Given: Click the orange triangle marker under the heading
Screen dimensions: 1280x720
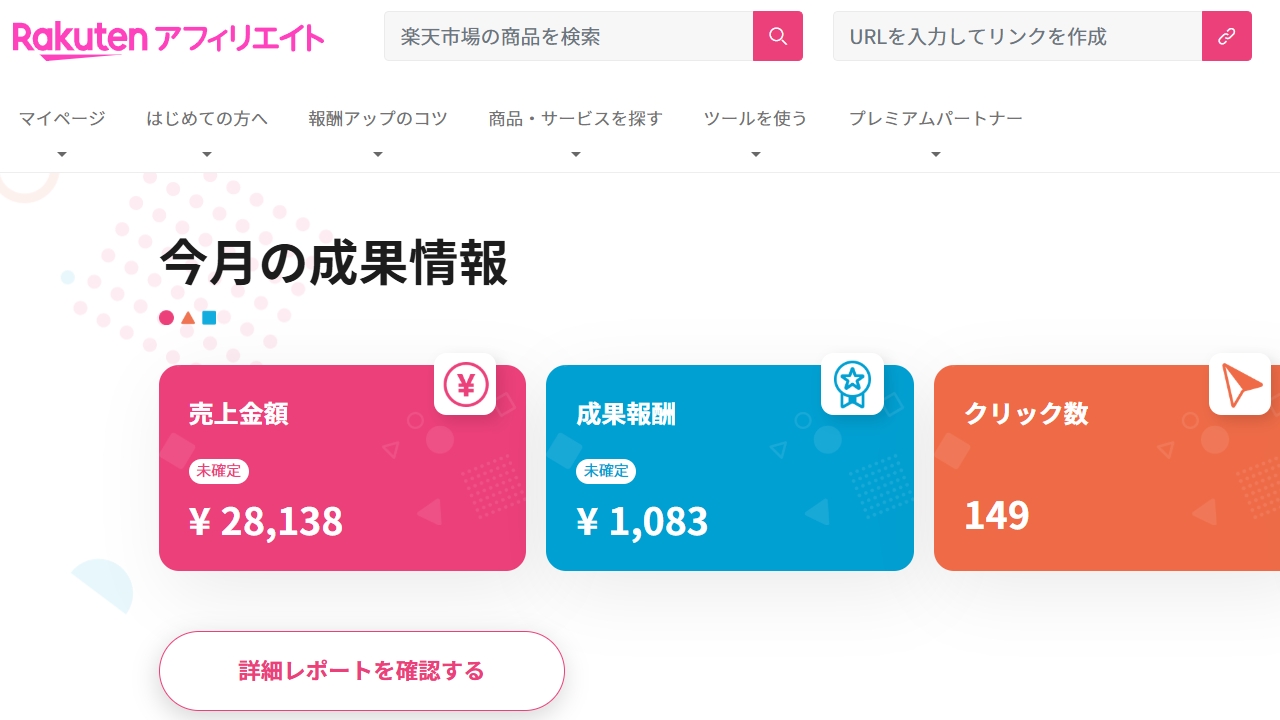Looking at the screenshot, I should tap(187, 317).
